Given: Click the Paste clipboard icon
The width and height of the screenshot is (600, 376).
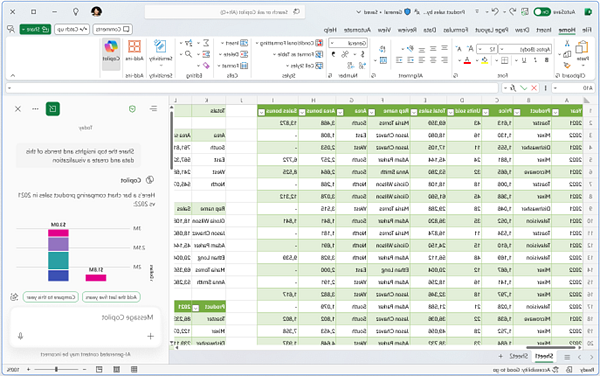Looking at the screenshot, I should click(x=582, y=47).
